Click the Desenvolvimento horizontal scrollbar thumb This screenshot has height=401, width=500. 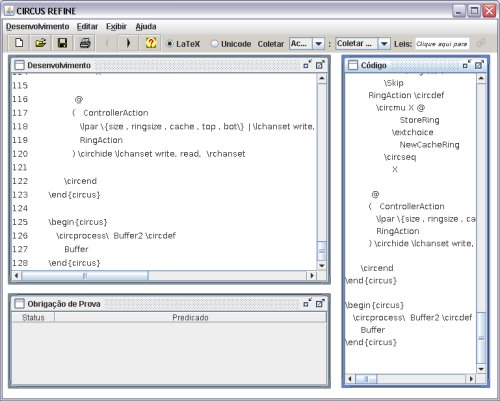pyautogui.click(x=85, y=276)
